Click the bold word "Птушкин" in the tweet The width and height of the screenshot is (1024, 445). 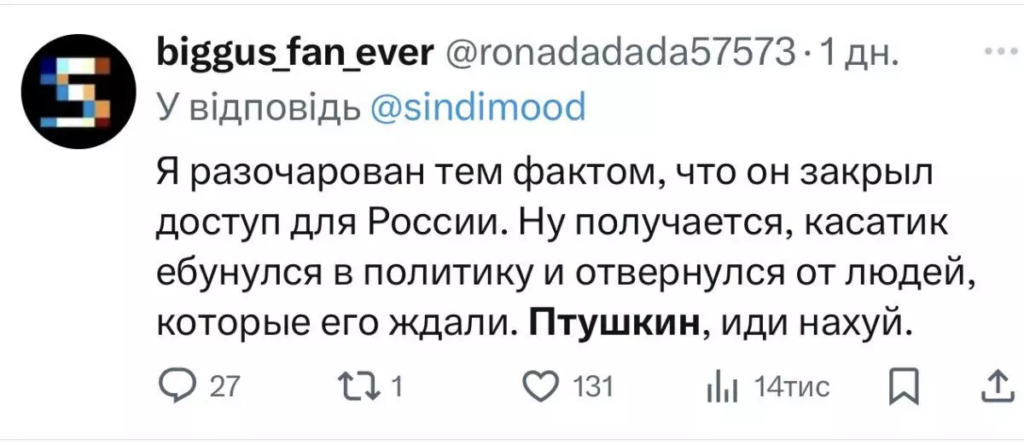[612, 324]
